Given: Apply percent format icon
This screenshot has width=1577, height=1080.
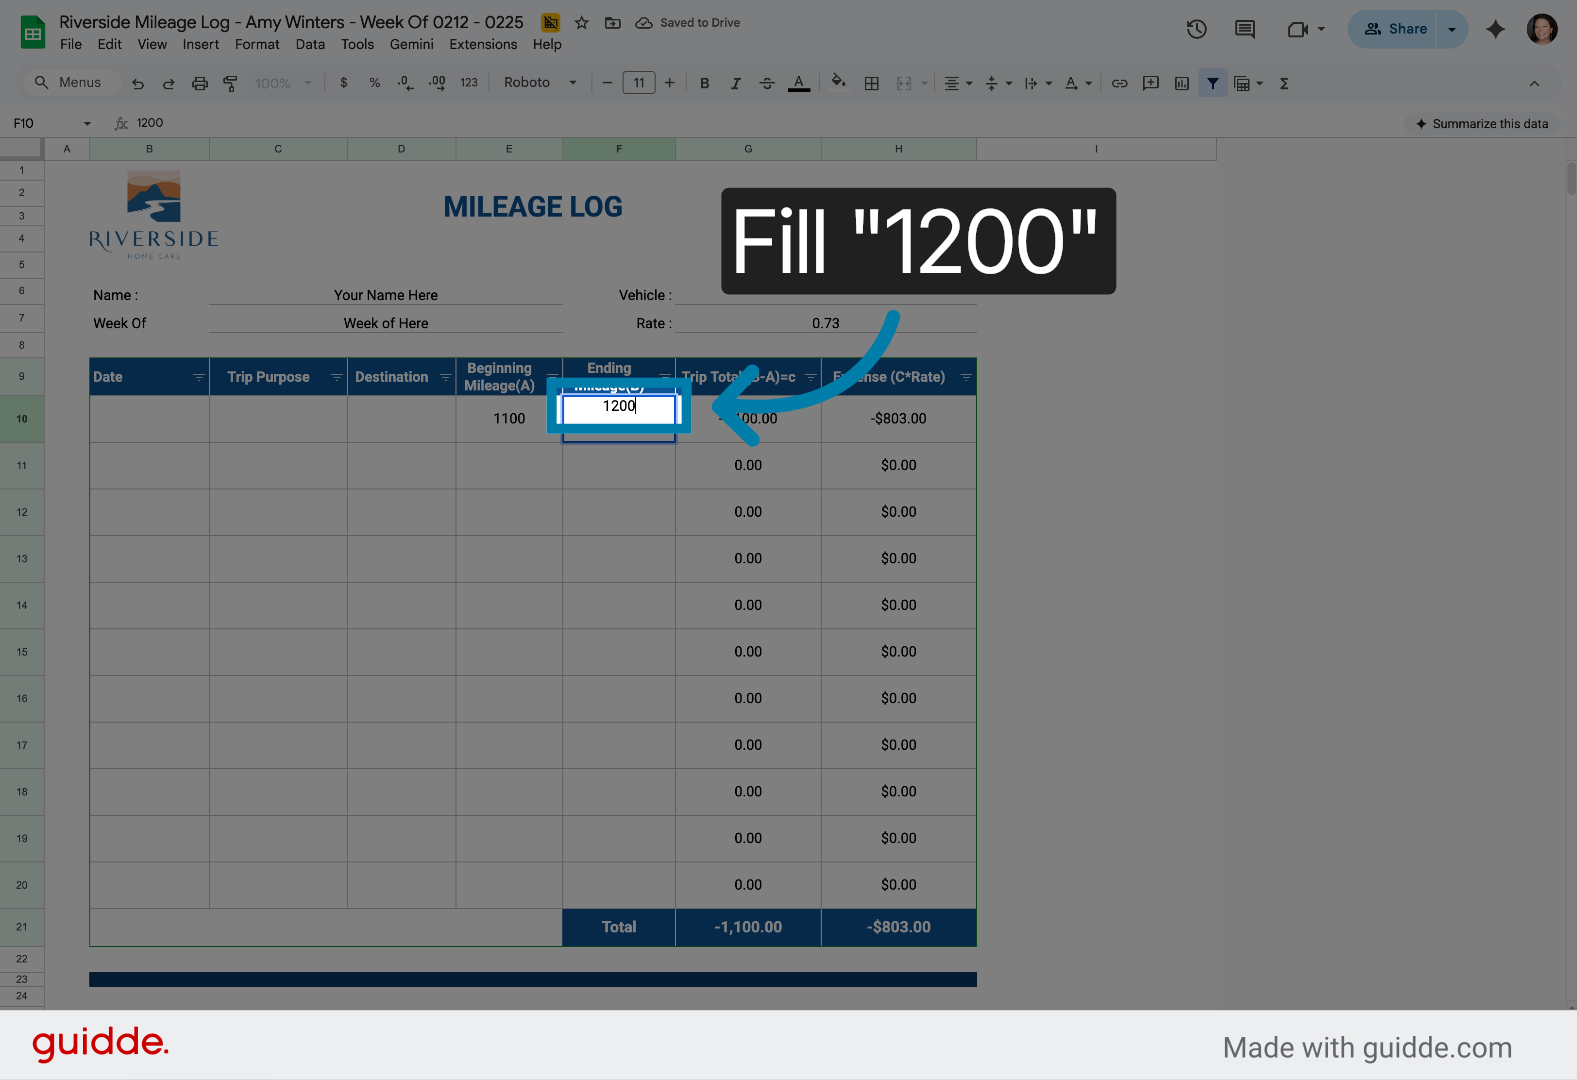Looking at the screenshot, I should tap(375, 83).
